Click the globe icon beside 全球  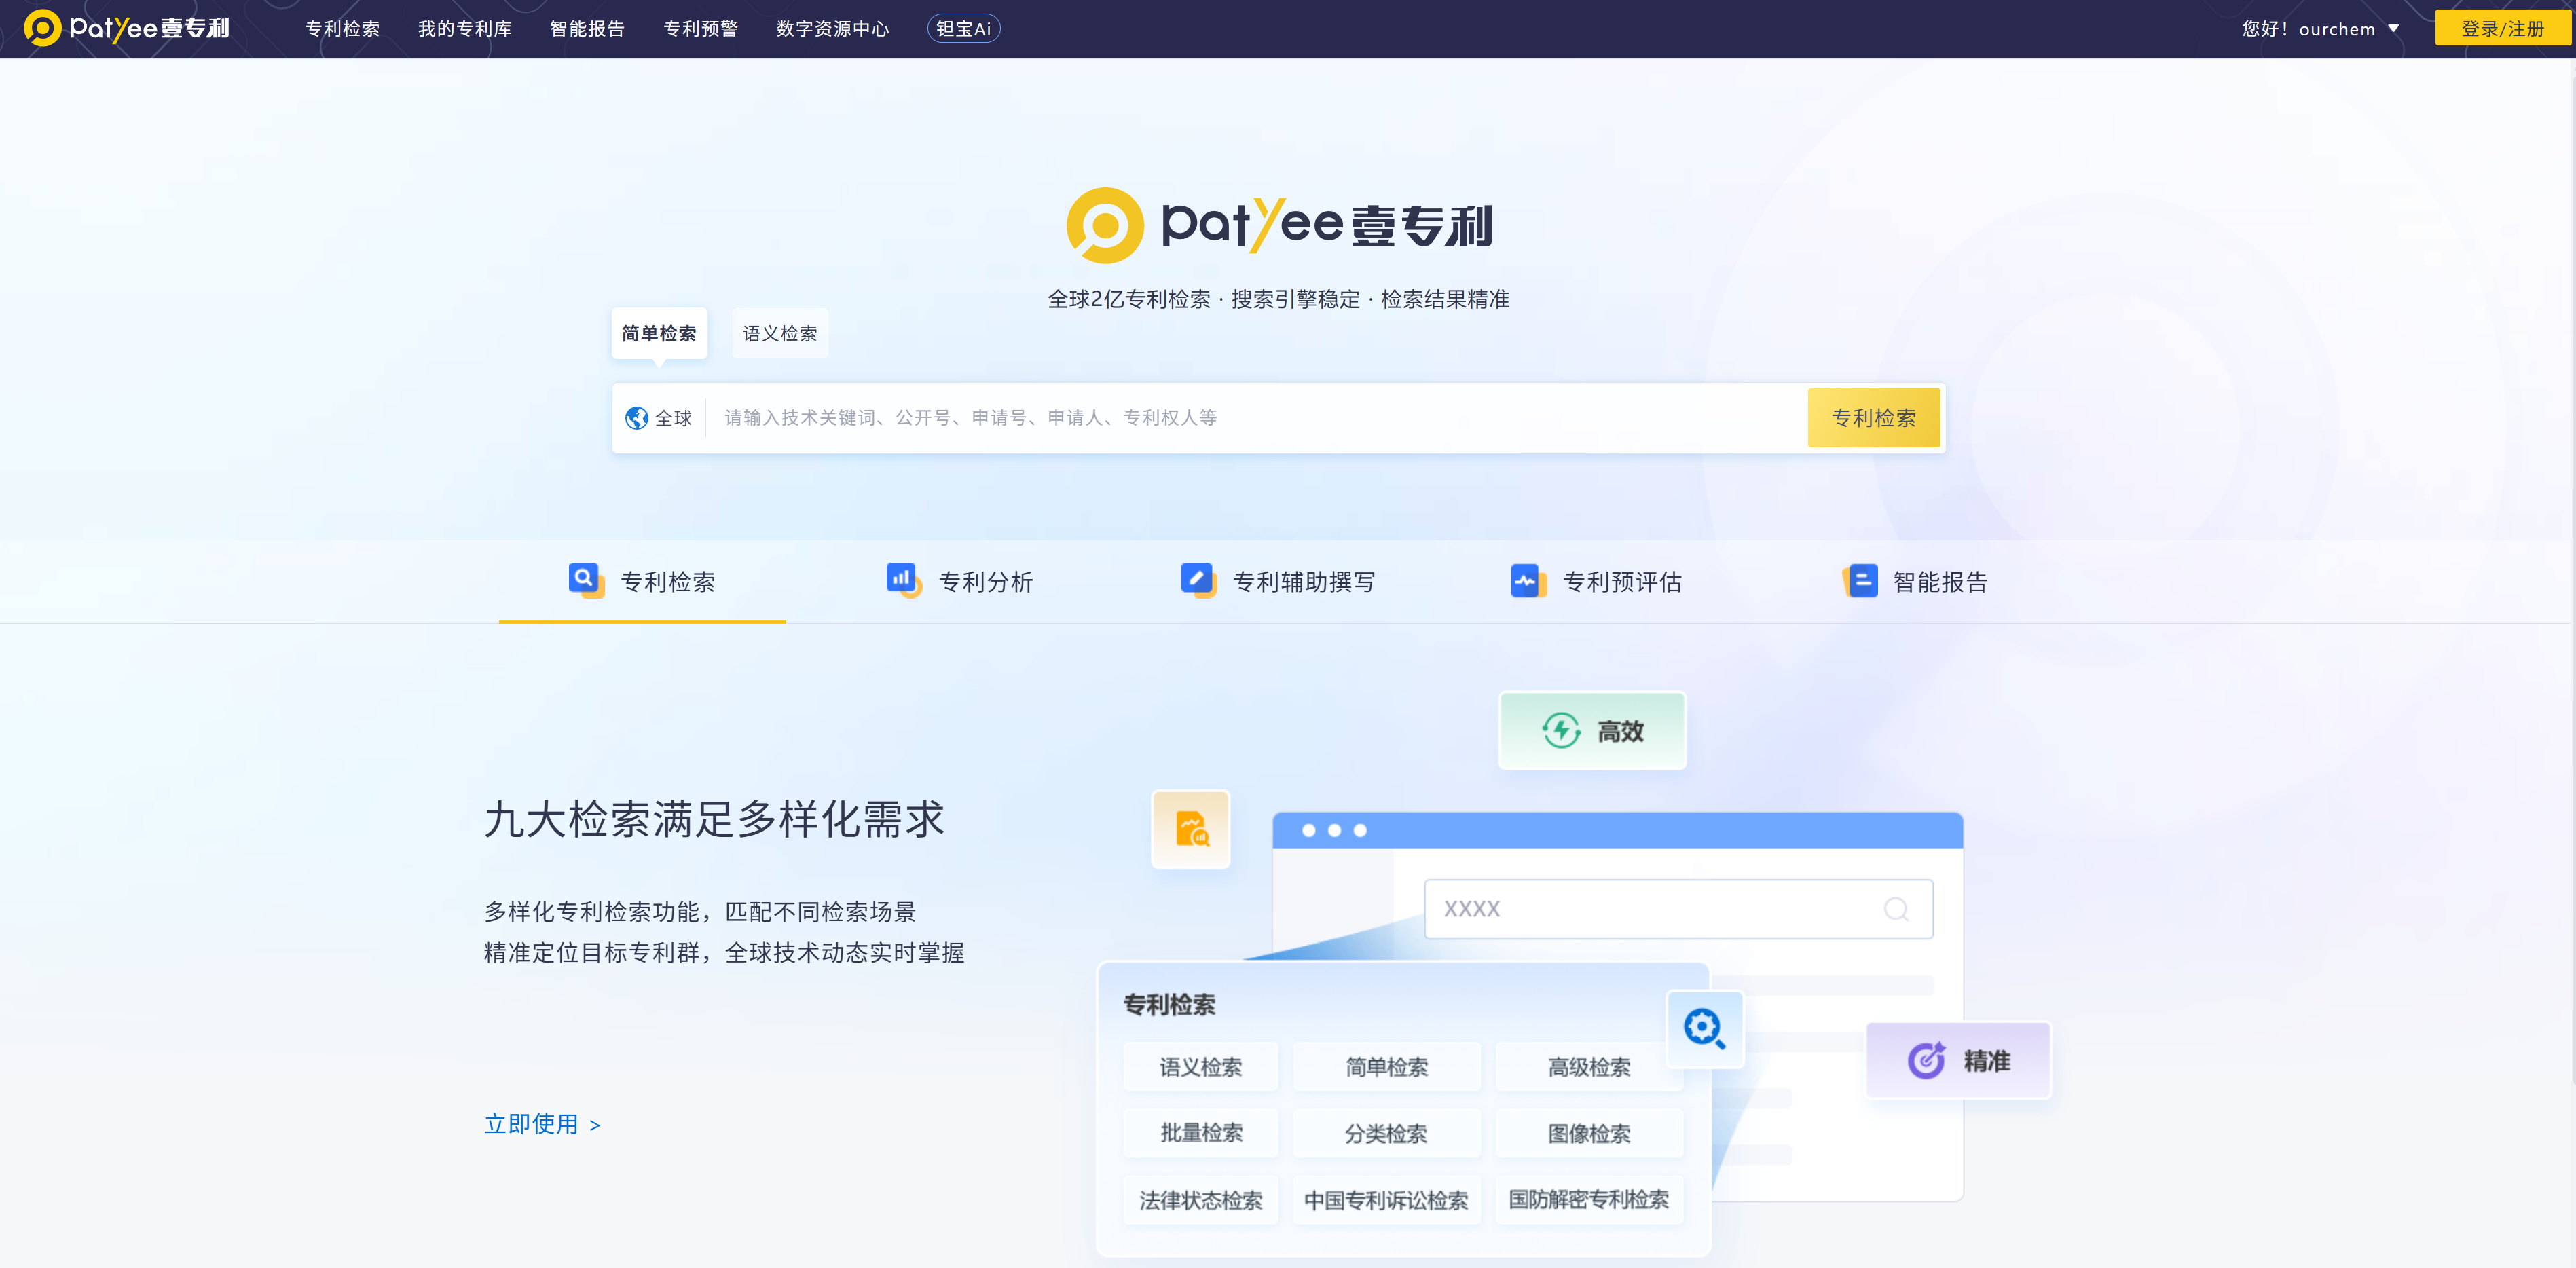(636, 418)
